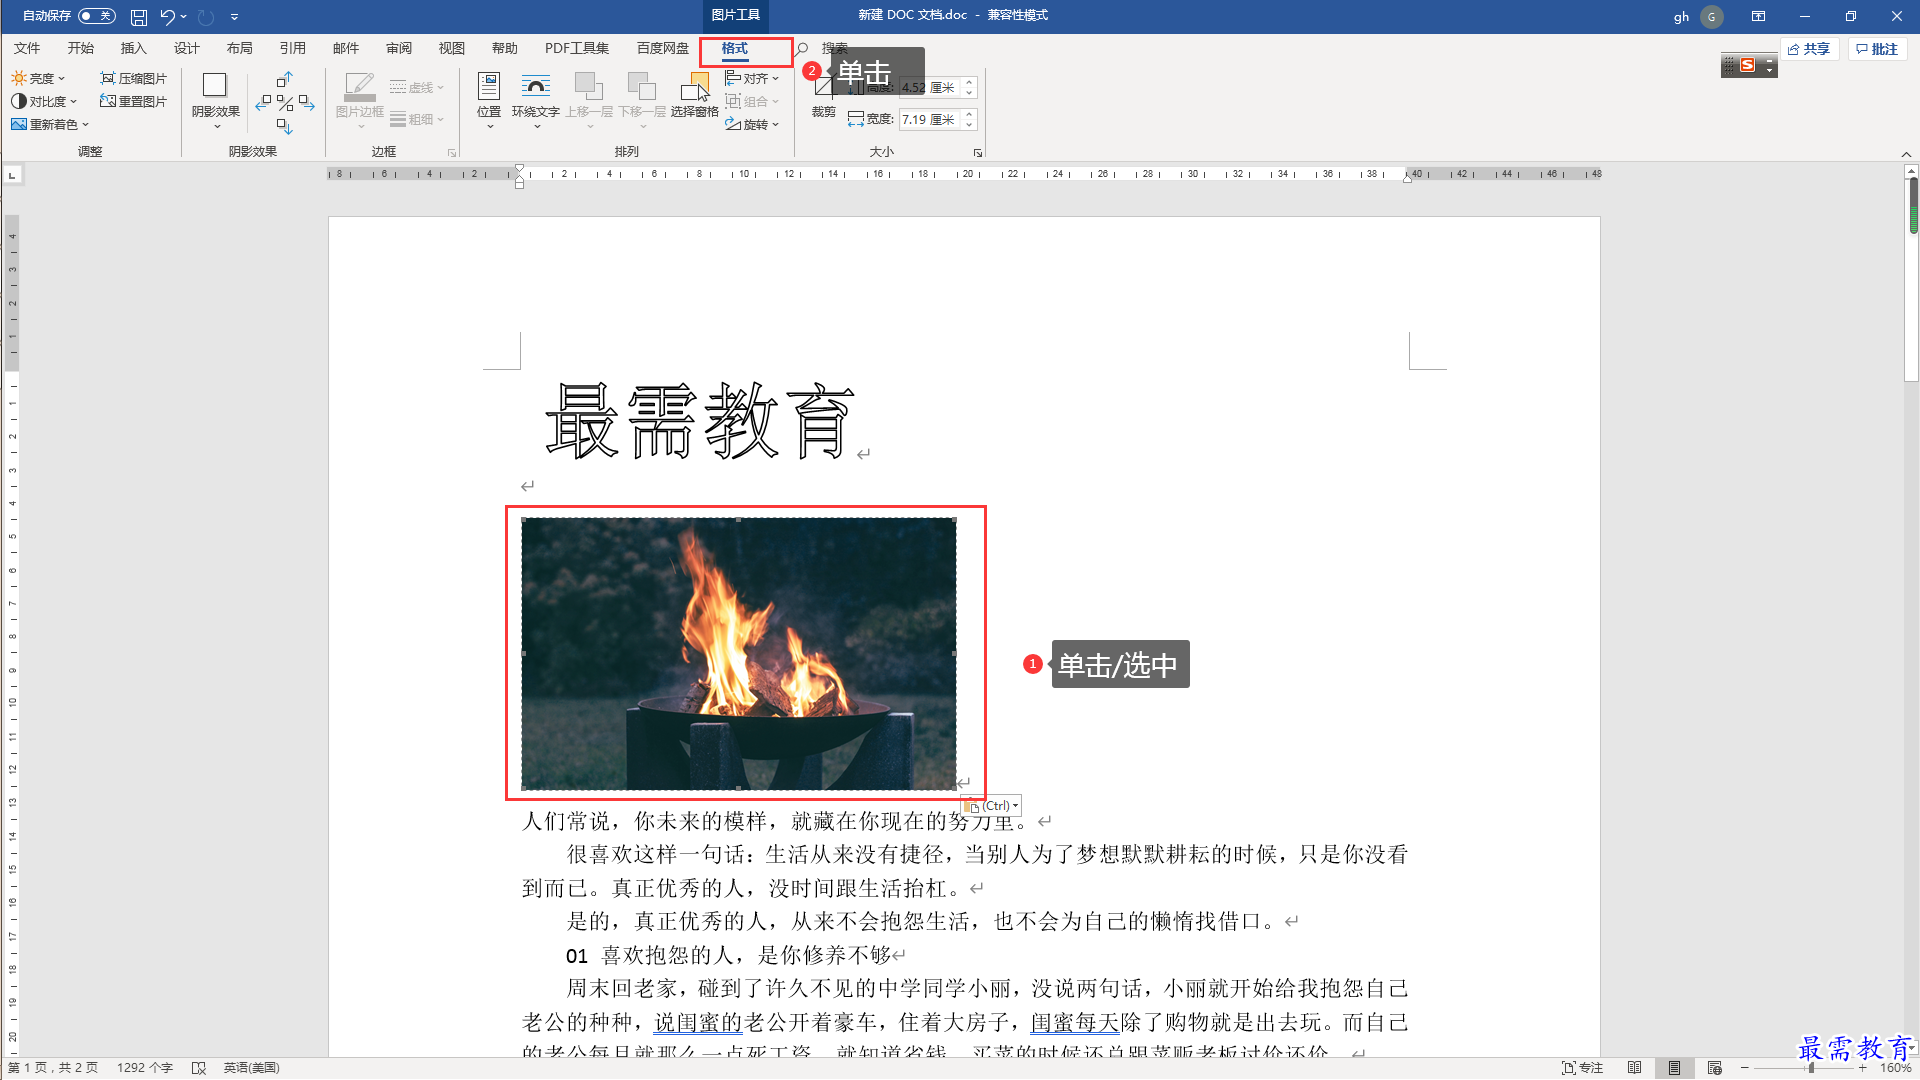The image size is (1920, 1080).
Task: Collapse the ribbon with the chevron
Action: [1906, 153]
